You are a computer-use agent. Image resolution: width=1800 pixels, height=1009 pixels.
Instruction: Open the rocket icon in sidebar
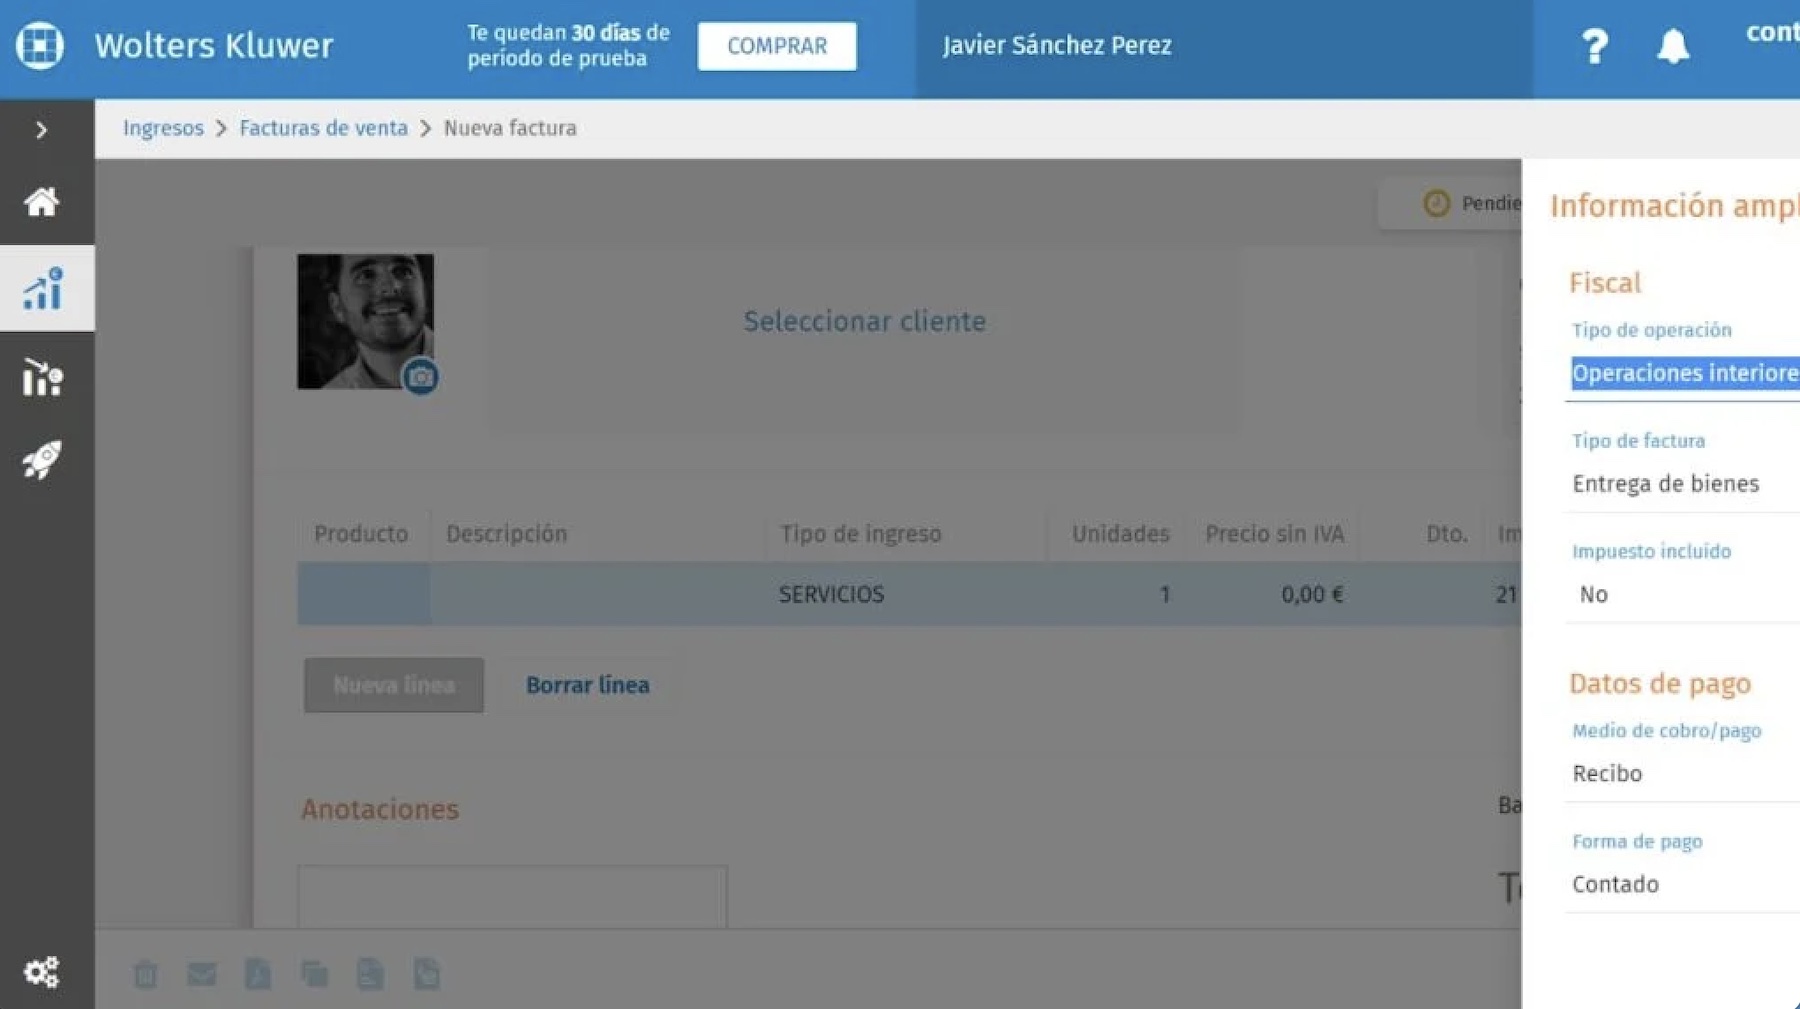41,460
